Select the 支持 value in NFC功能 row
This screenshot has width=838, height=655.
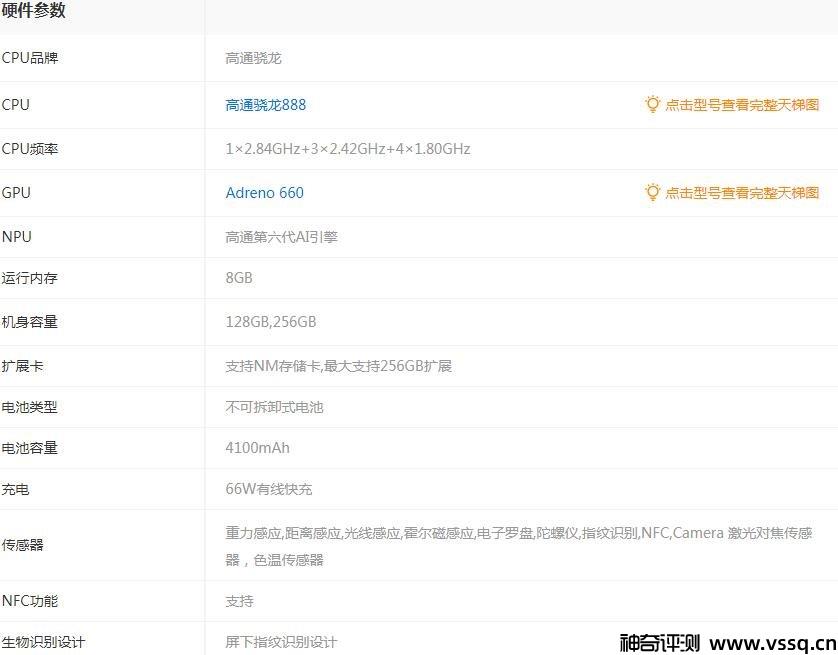coord(239,601)
